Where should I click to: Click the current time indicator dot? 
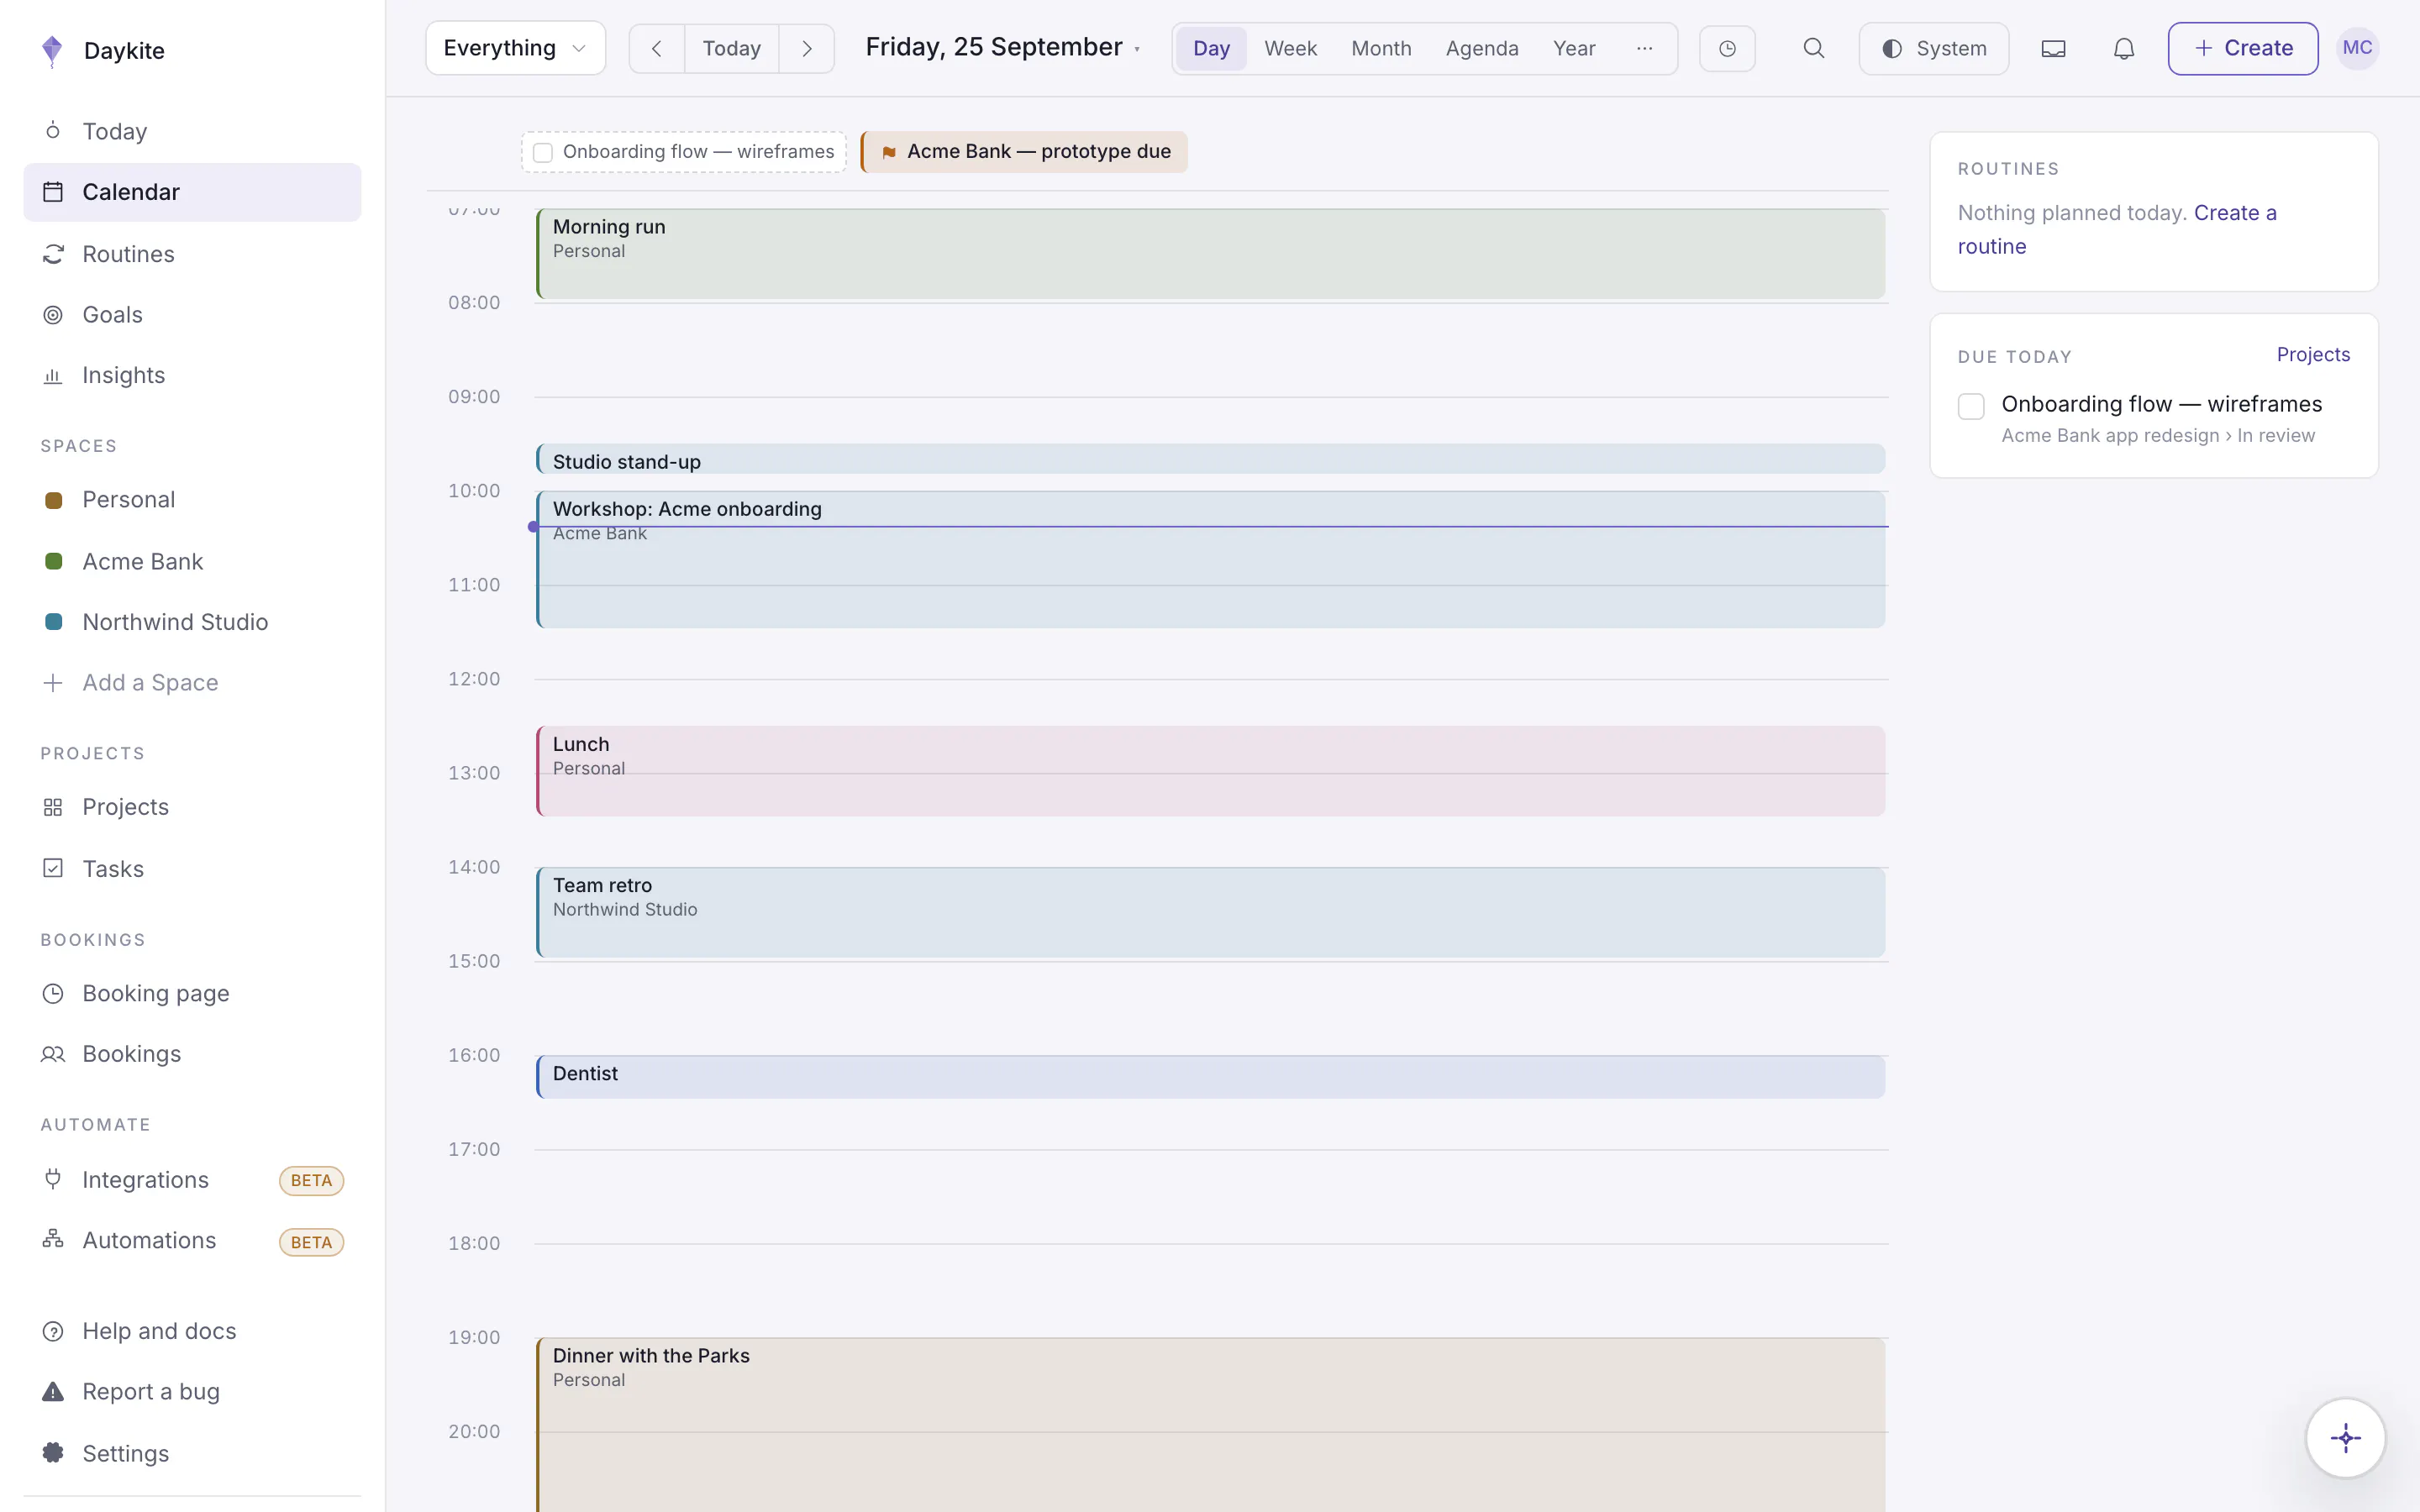[533, 527]
